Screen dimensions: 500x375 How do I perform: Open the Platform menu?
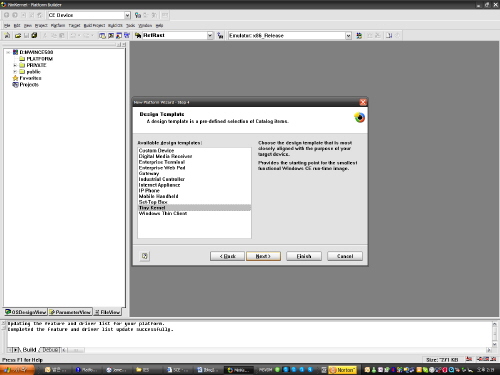(x=58, y=25)
